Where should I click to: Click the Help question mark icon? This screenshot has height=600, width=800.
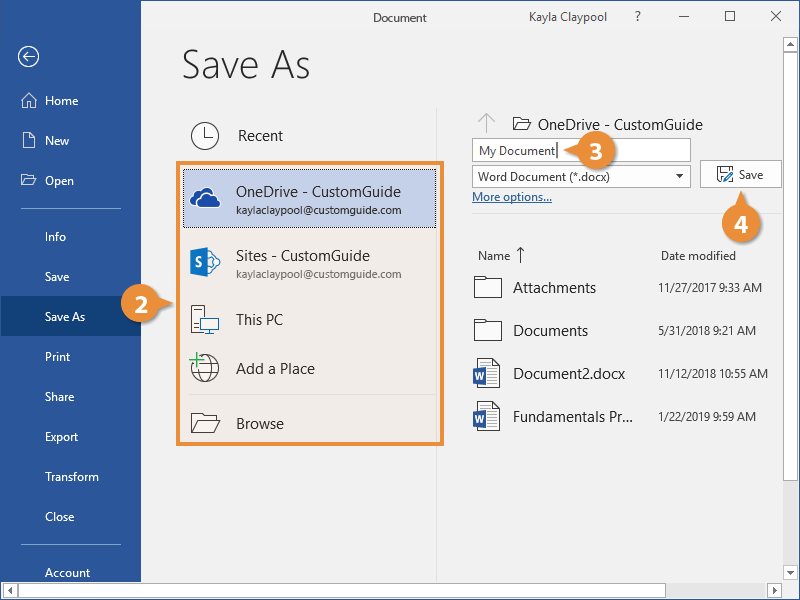(x=638, y=16)
